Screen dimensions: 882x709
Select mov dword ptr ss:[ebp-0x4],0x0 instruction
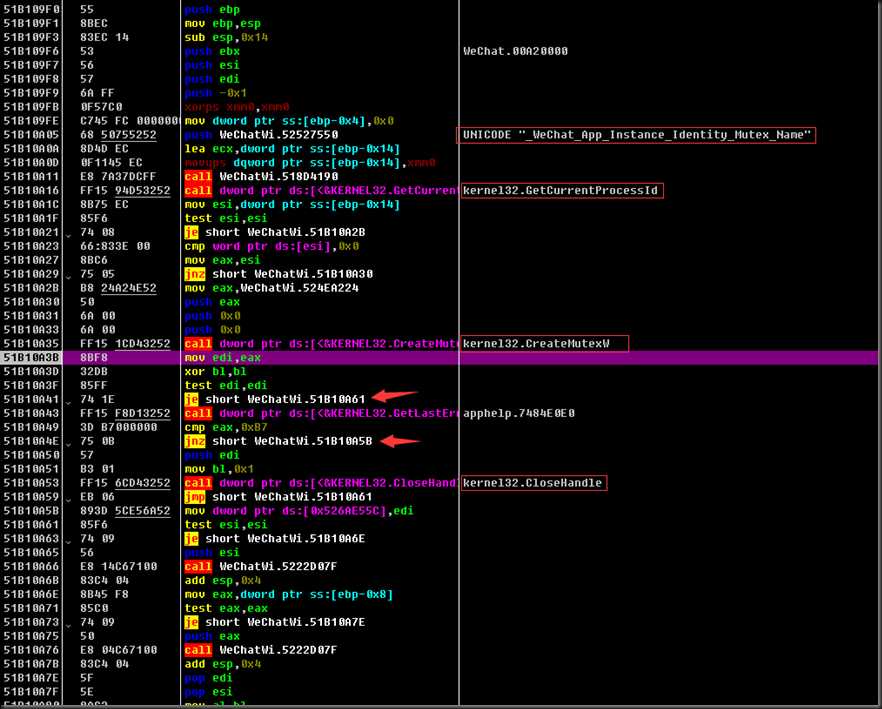pyautogui.click(x=289, y=121)
